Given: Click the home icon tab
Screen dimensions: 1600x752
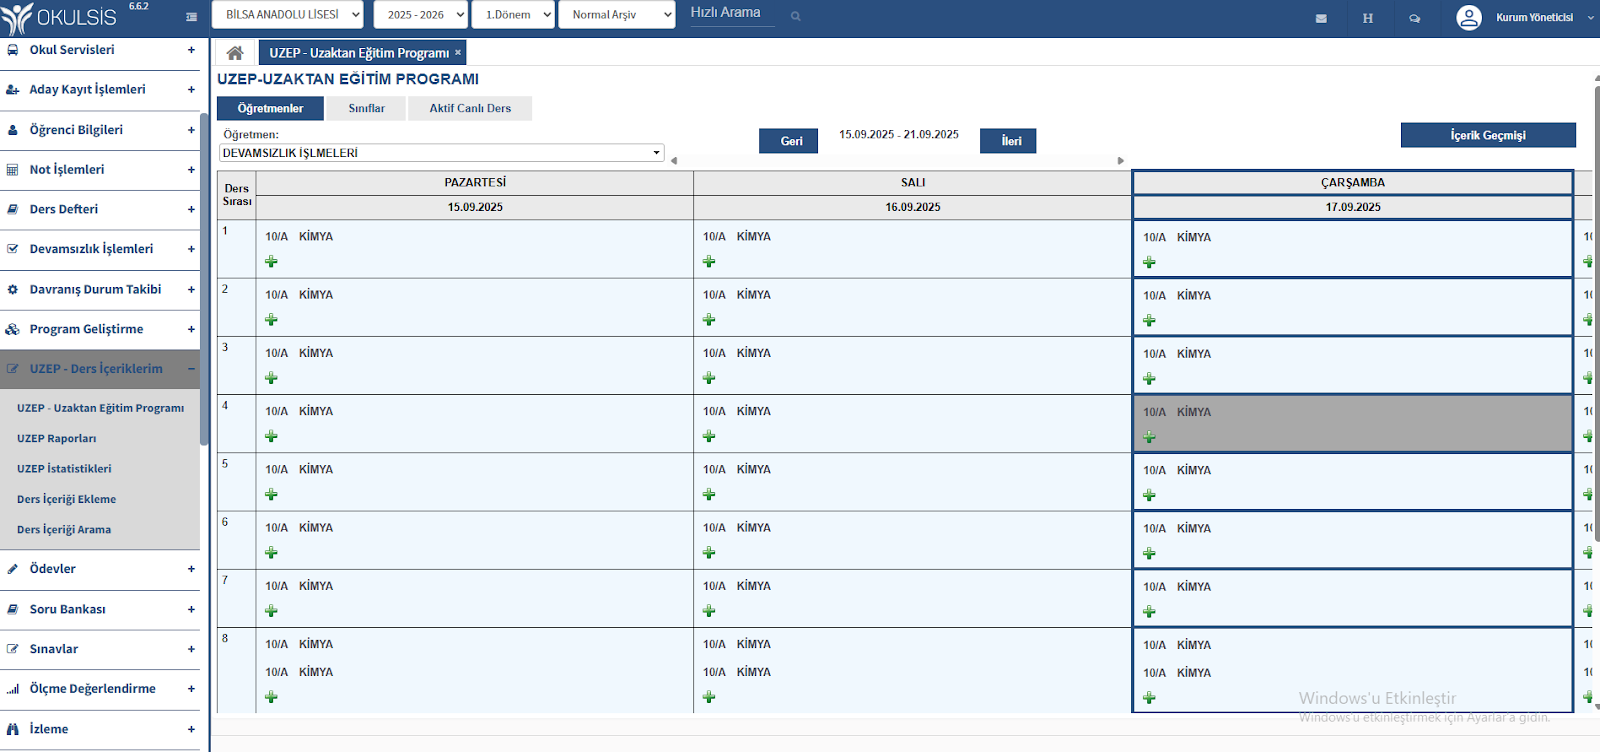Looking at the screenshot, I should click(235, 53).
